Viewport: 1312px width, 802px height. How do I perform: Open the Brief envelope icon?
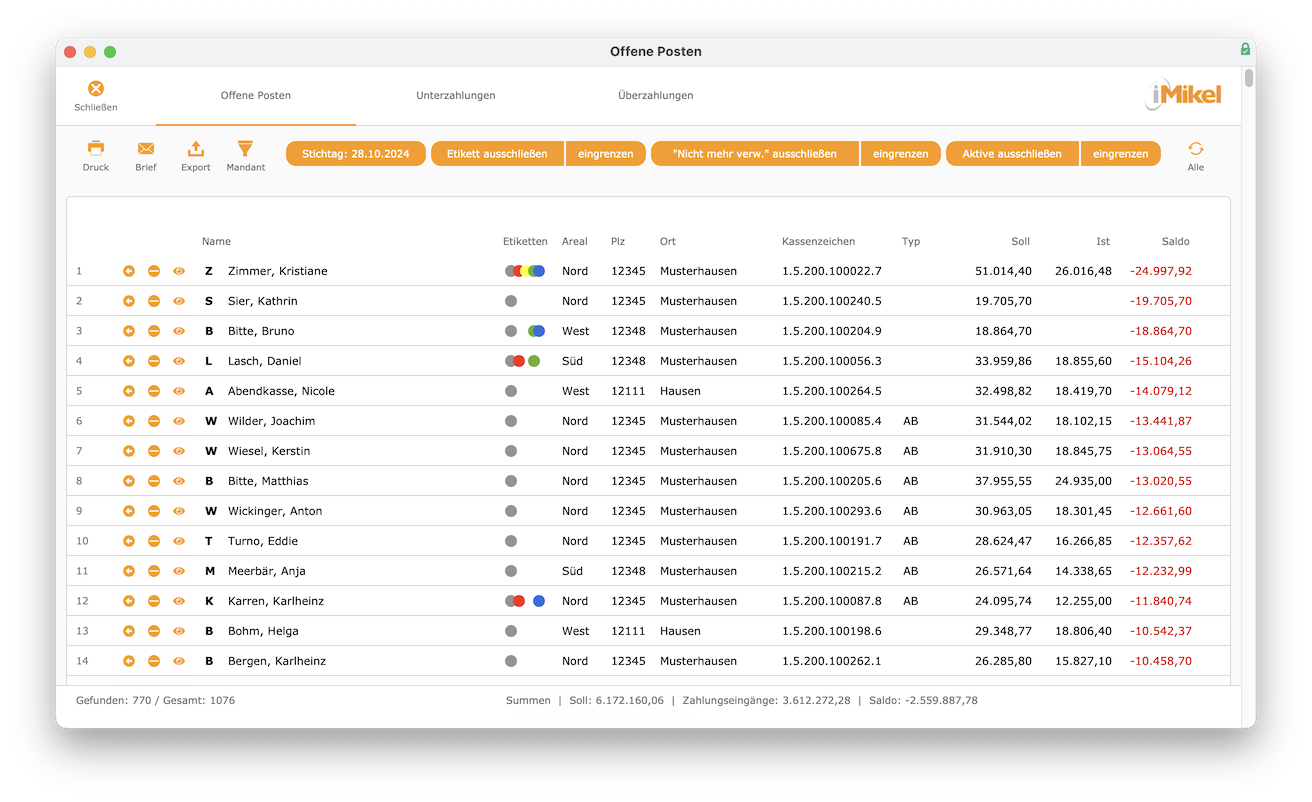click(x=146, y=148)
